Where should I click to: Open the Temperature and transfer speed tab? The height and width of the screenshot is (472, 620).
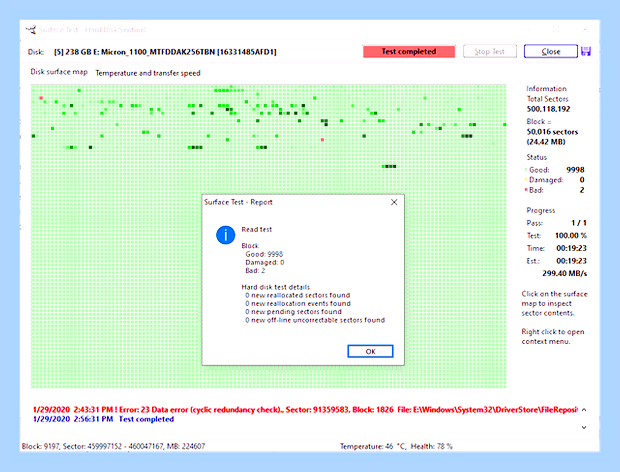148,73
